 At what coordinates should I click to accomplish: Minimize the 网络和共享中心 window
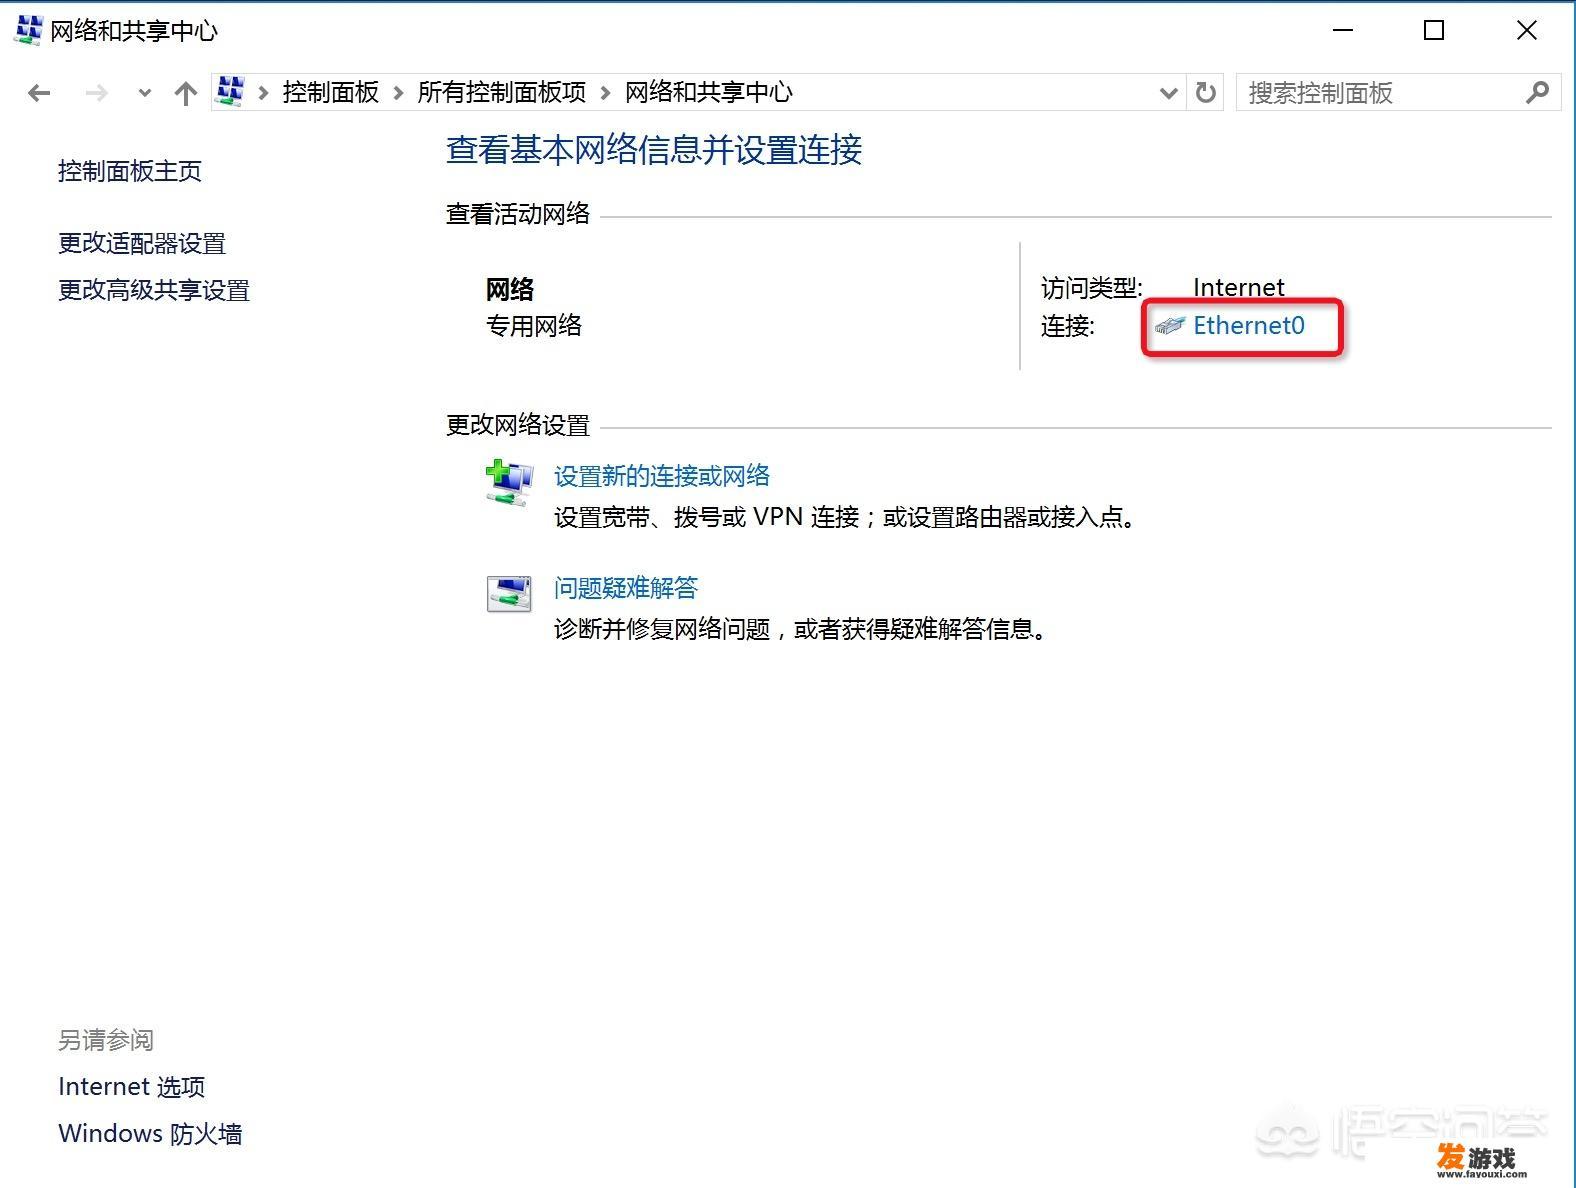tap(1343, 30)
